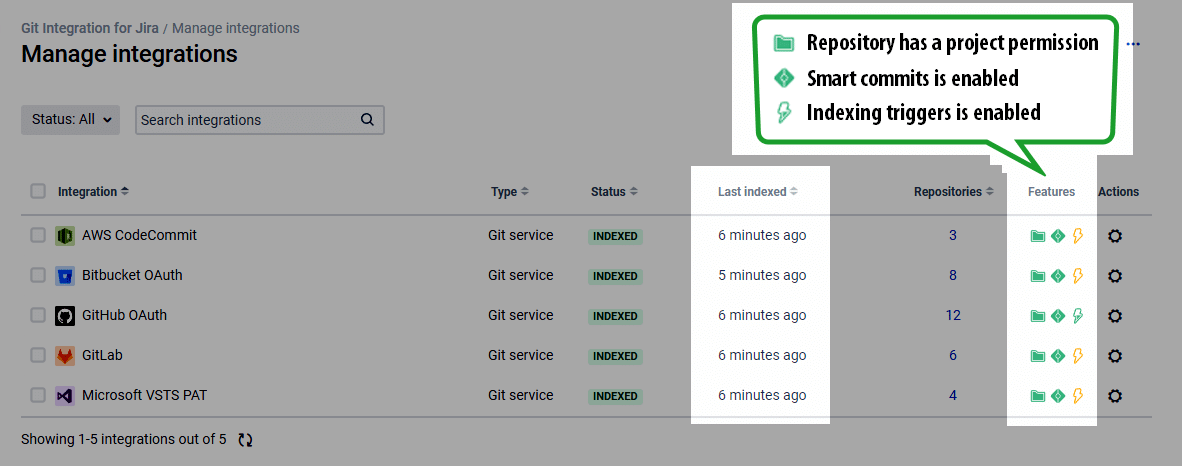1182x466 pixels.
Task: Tick the checkbox for AWS CodeCommit
Action: click(x=38, y=236)
